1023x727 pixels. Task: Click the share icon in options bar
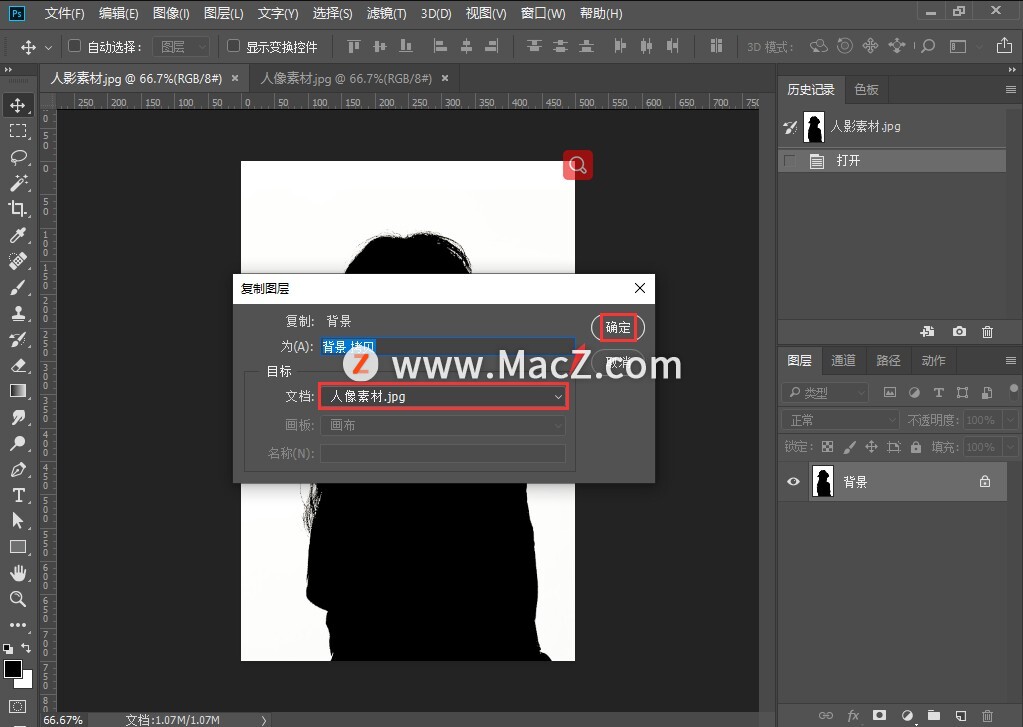click(x=1004, y=46)
